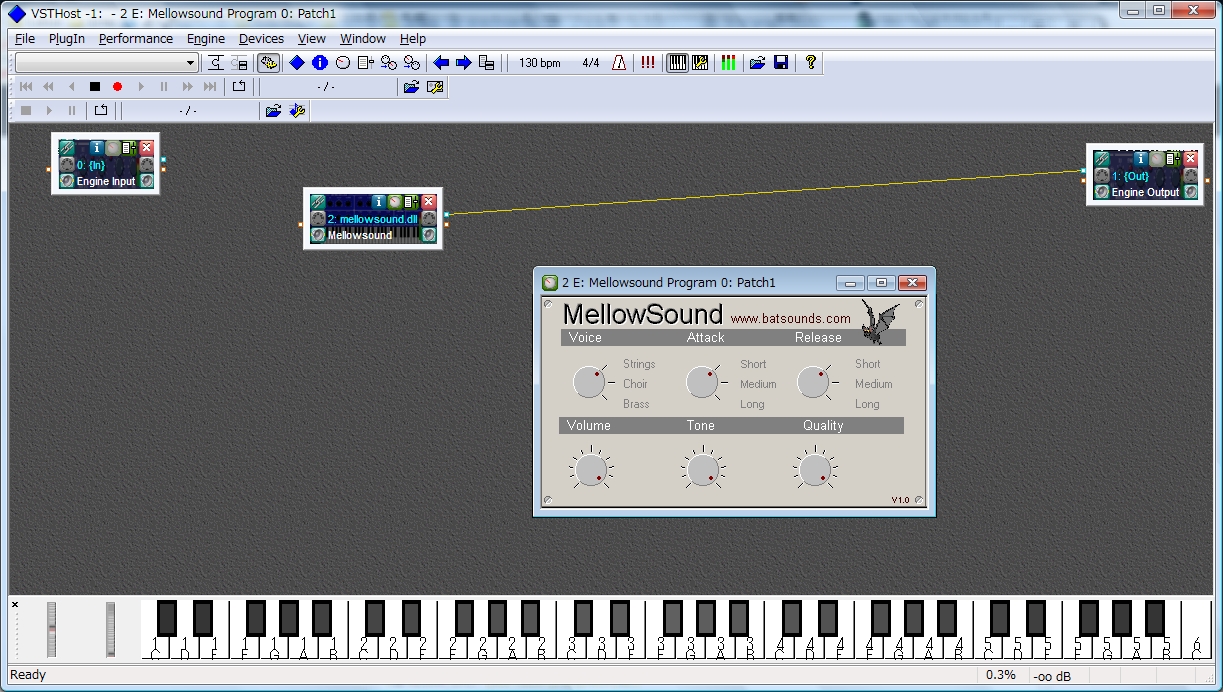The height and width of the screenshot is (692, 1223).
Task: Click the Voice knob in MellowSound
Action: pos(589,382)
